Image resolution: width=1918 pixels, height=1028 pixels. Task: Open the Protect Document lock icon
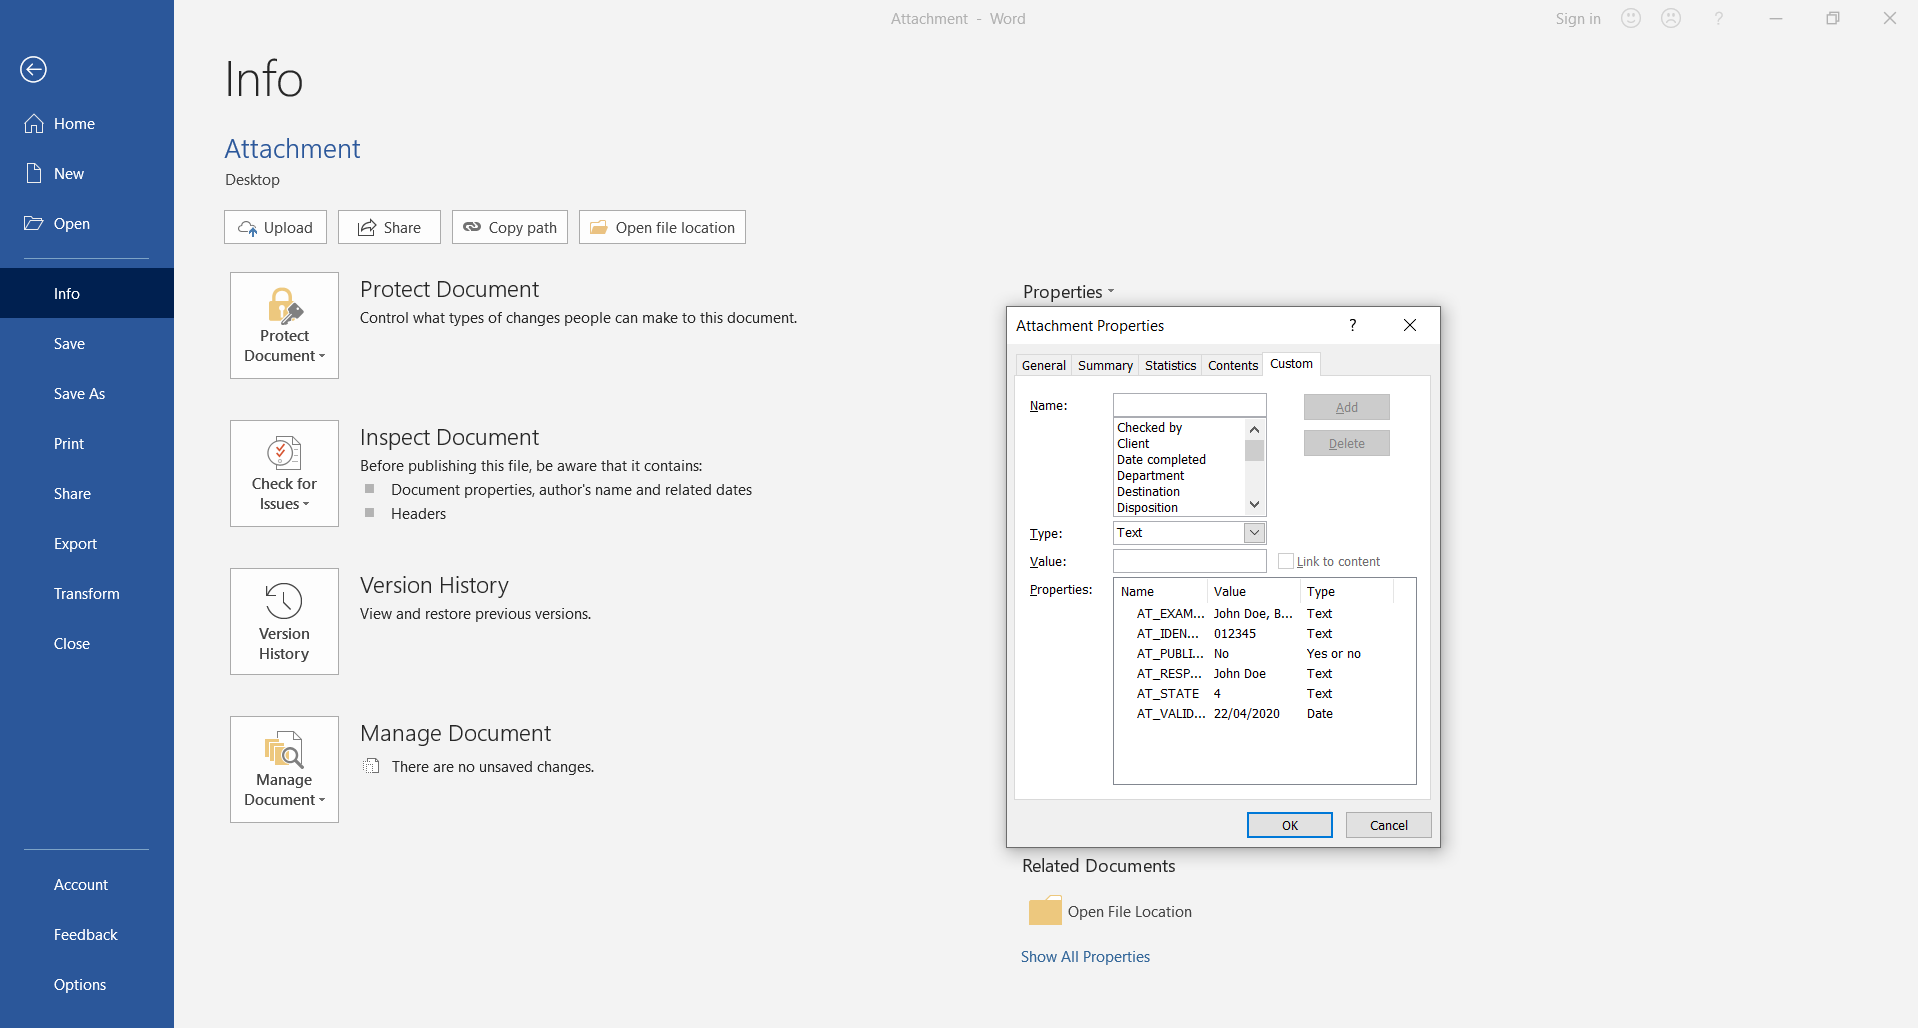pos(284,307)
